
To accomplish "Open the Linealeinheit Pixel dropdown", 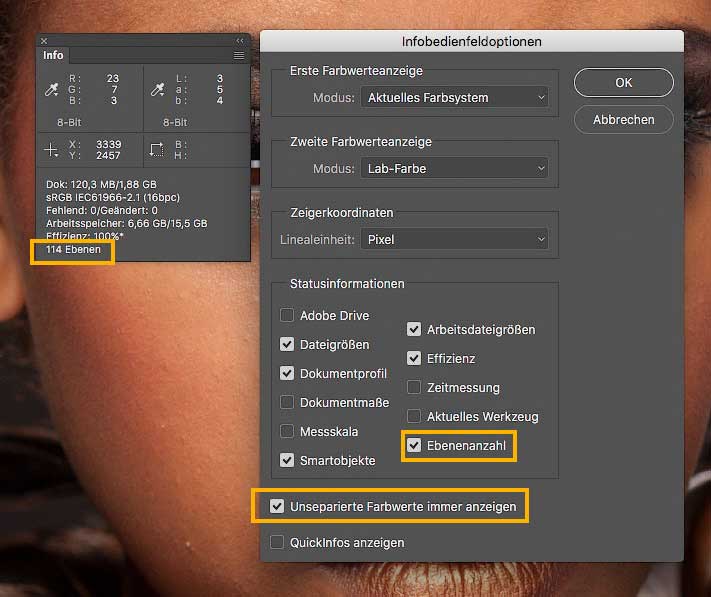I will point(454,240).
